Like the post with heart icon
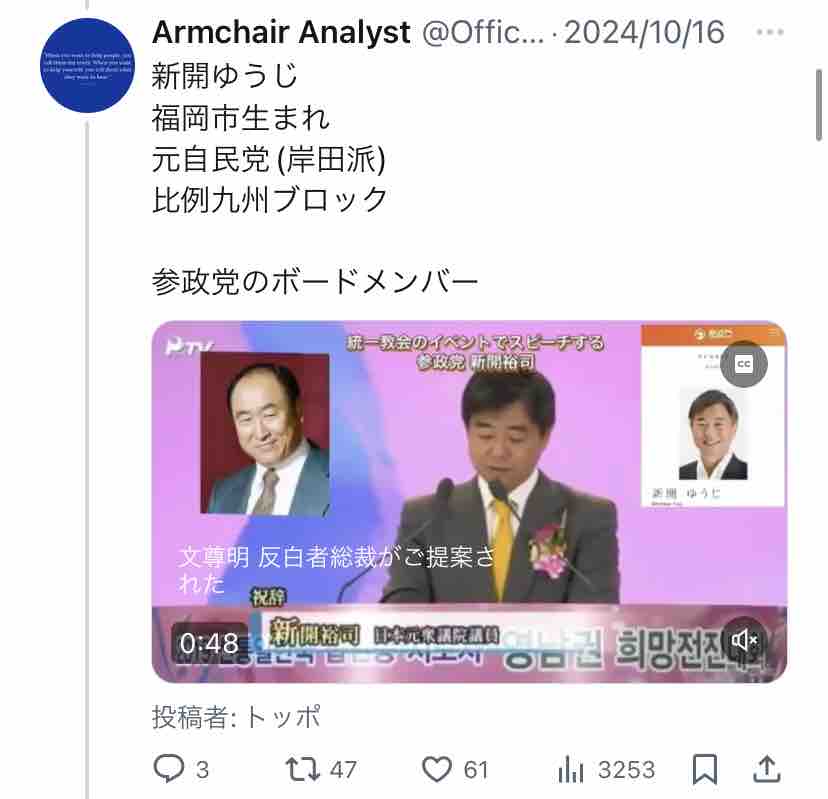Screen dimensions: 828x799 [x=437, y=769]
